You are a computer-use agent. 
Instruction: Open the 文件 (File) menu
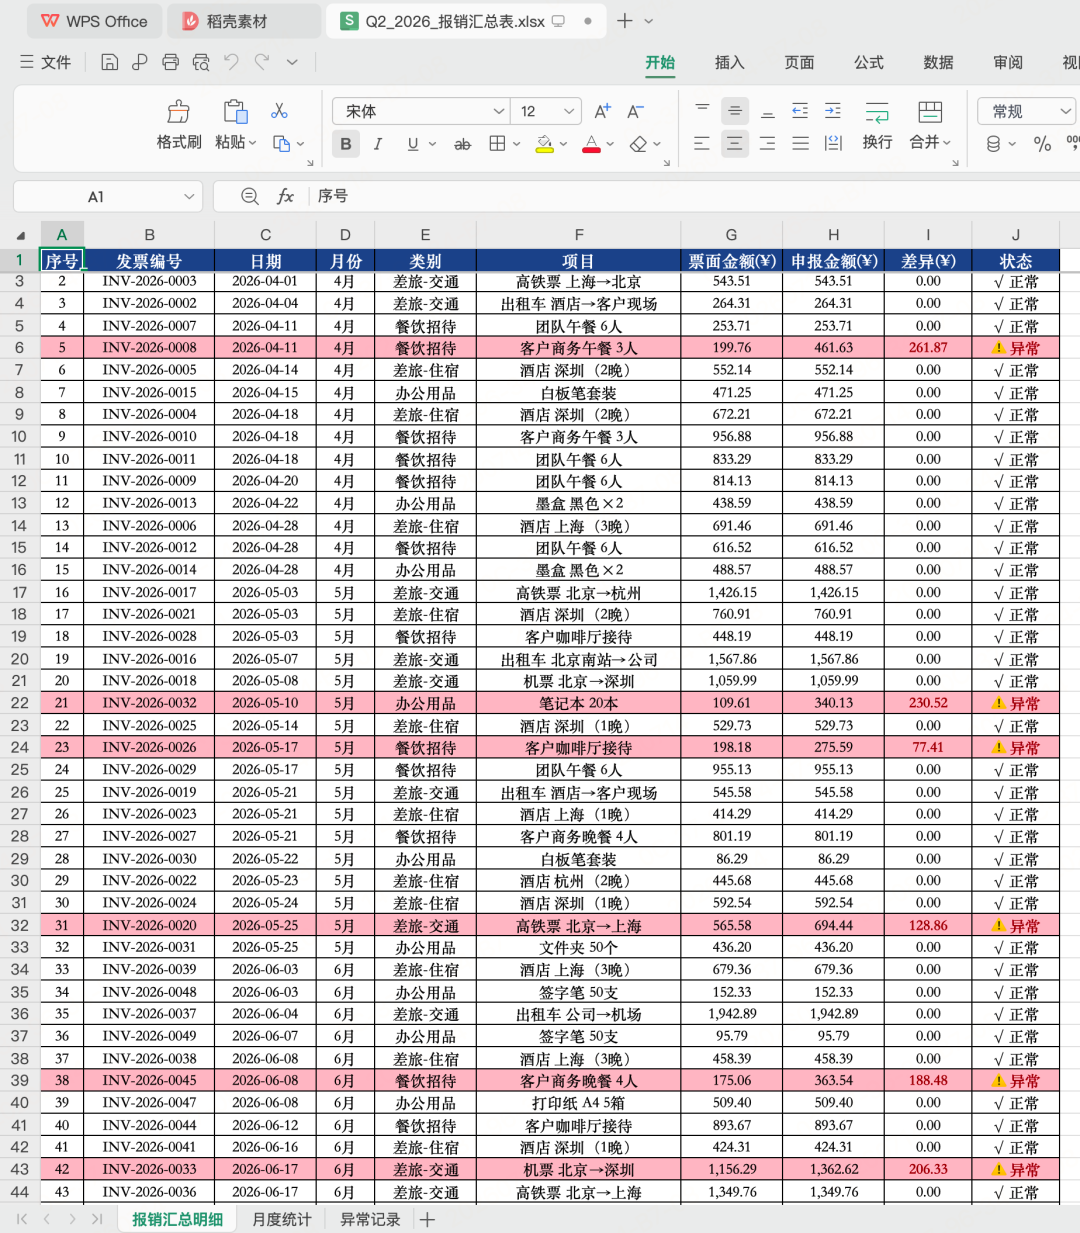tap(46, 62)
